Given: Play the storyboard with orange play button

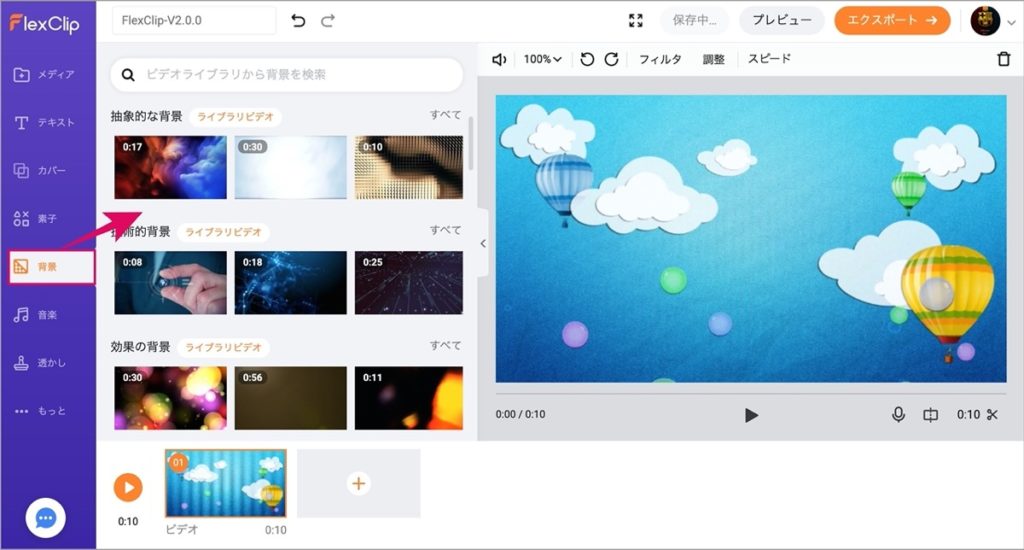Looking at the screenshot, I should pyautogui.click(x=128, y=487).
